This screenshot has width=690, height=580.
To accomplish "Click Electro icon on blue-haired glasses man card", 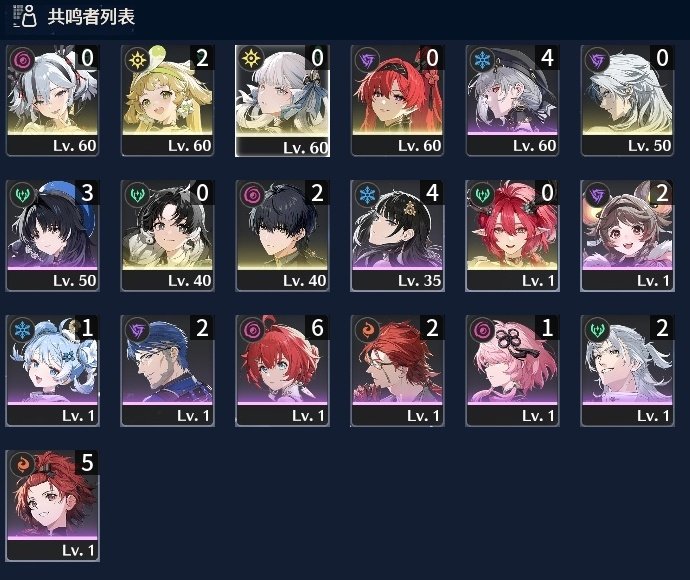I will (137, 329).
